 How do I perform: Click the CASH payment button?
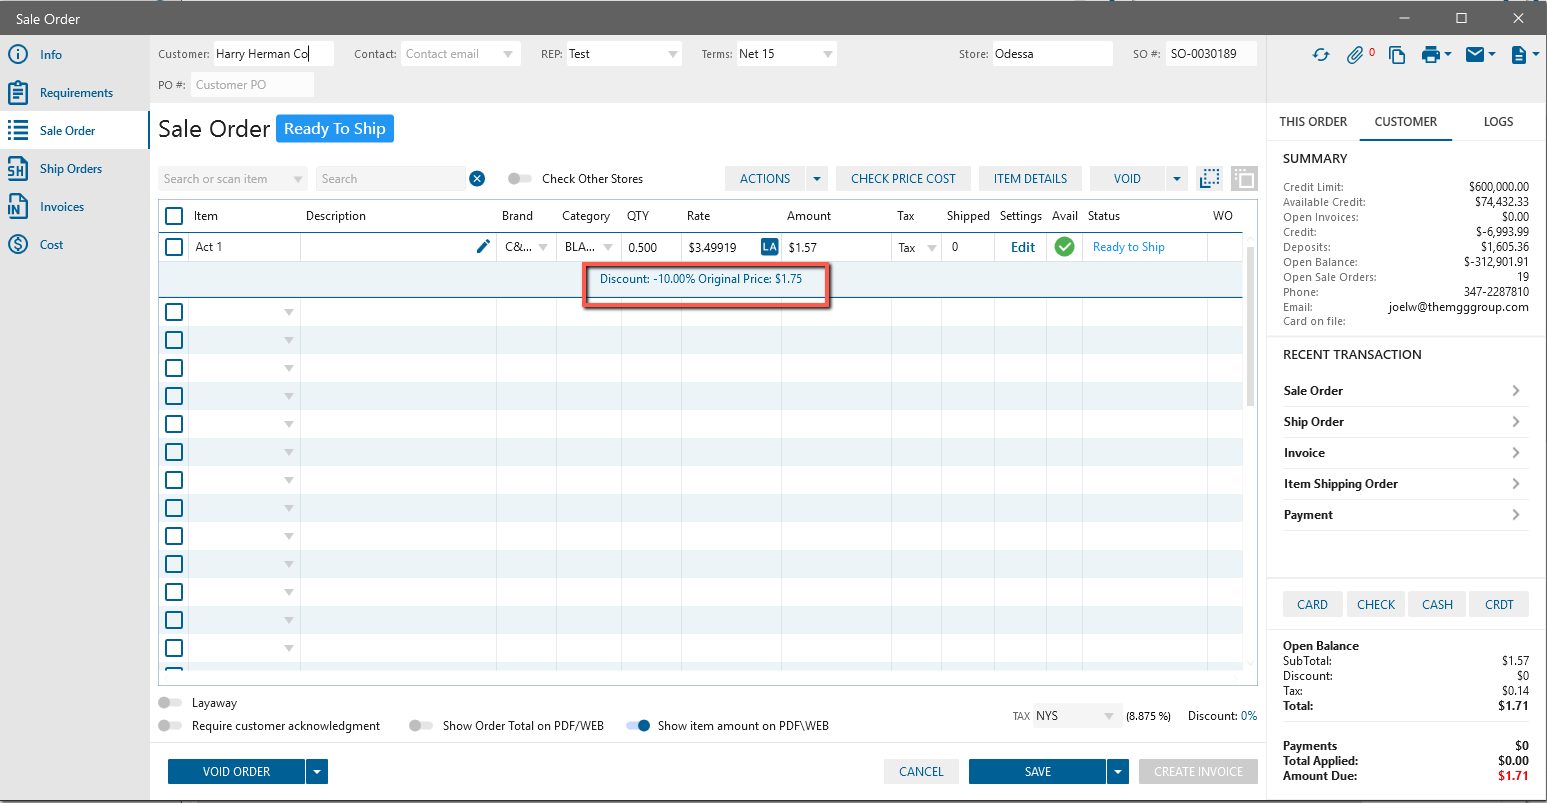coord(1437,604)
